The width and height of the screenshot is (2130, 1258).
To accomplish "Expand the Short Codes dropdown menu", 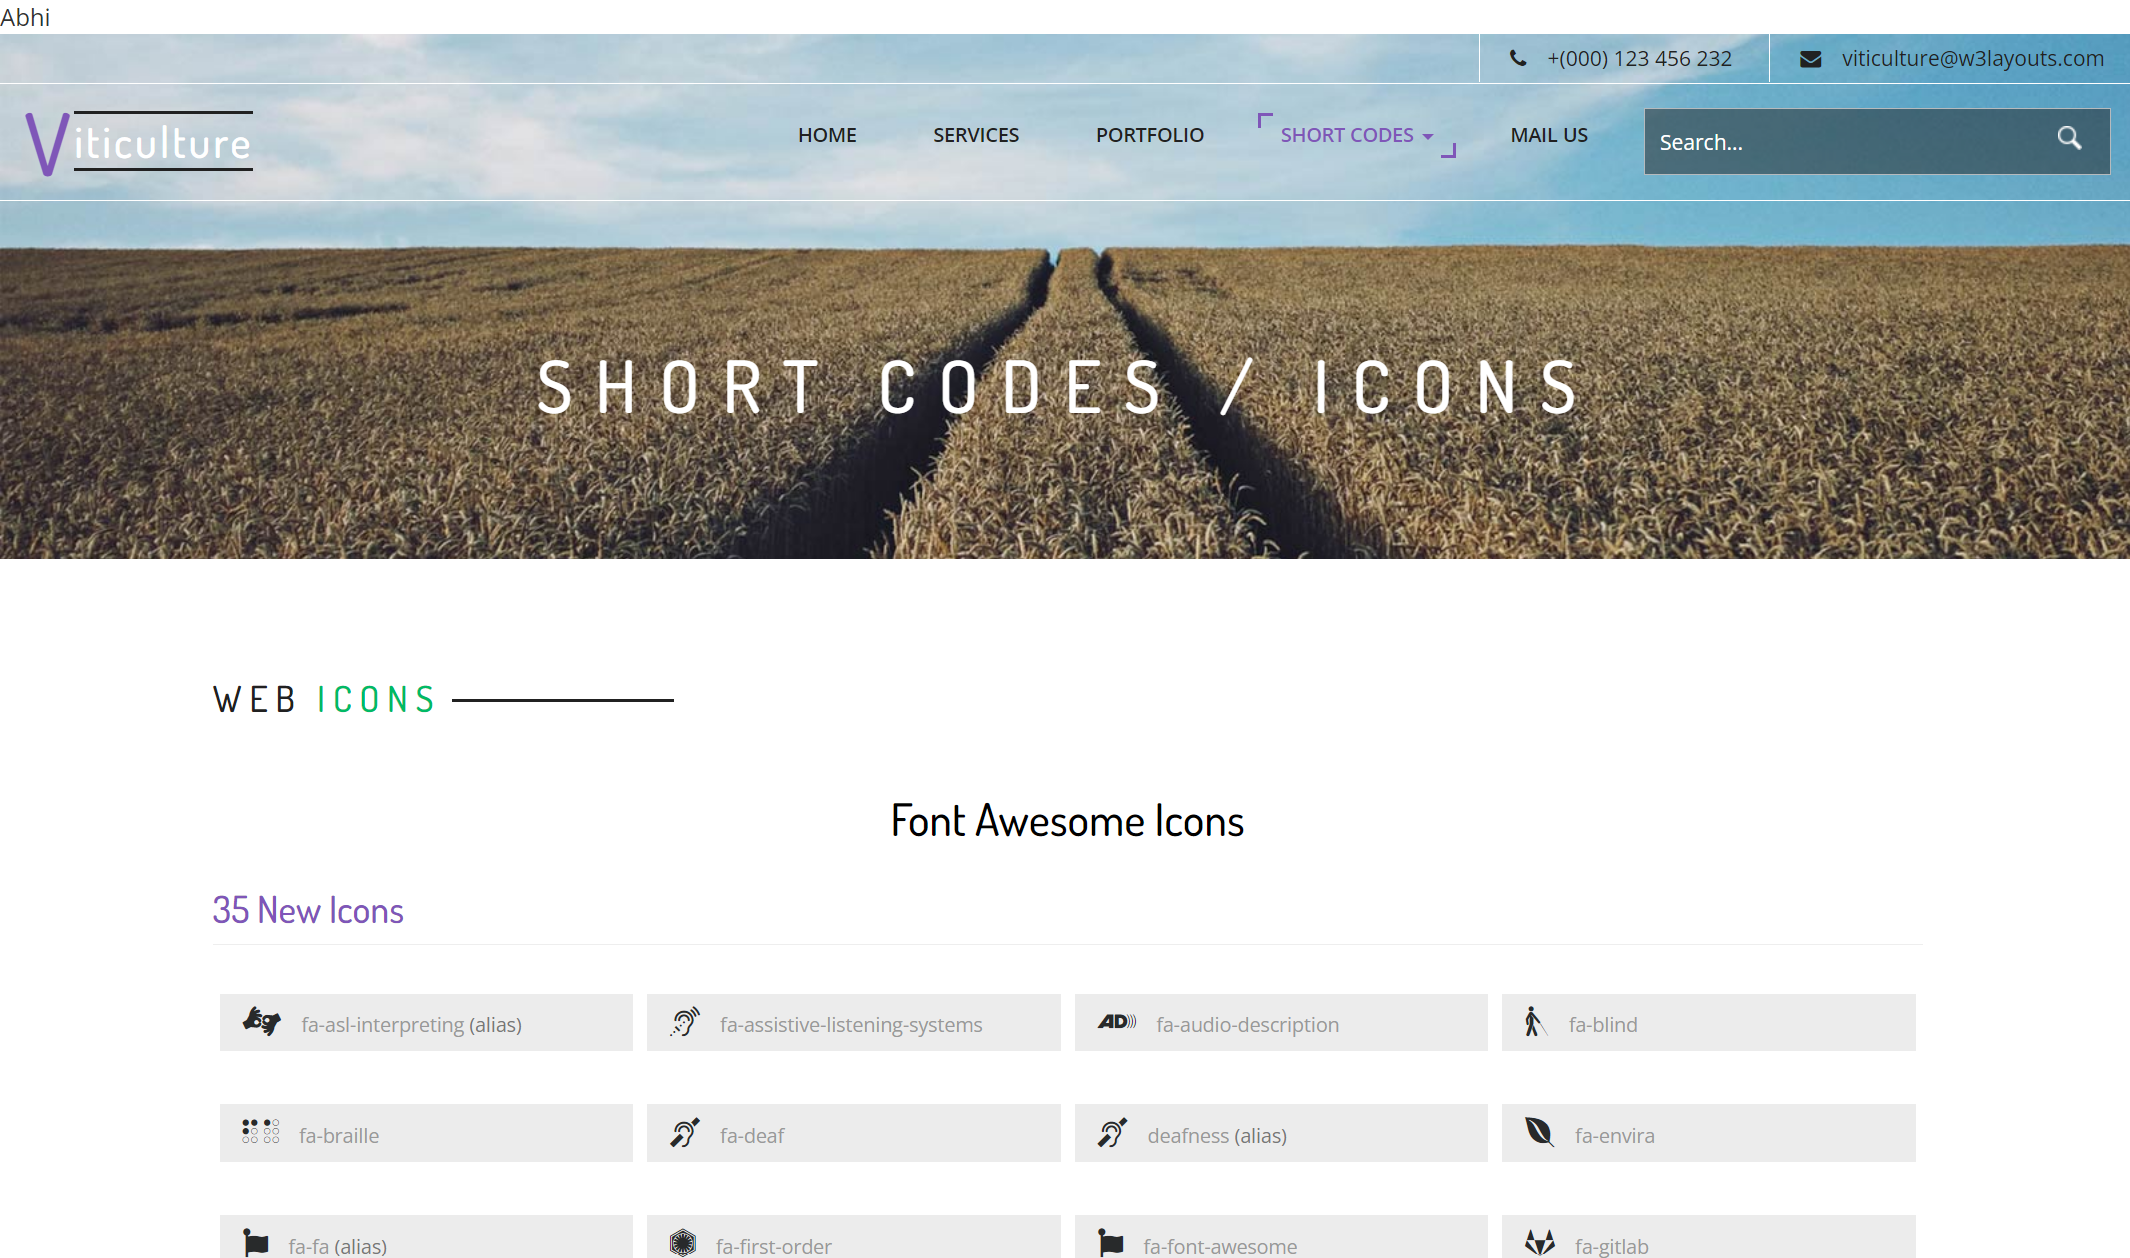I will click(x=1346, y=135).
